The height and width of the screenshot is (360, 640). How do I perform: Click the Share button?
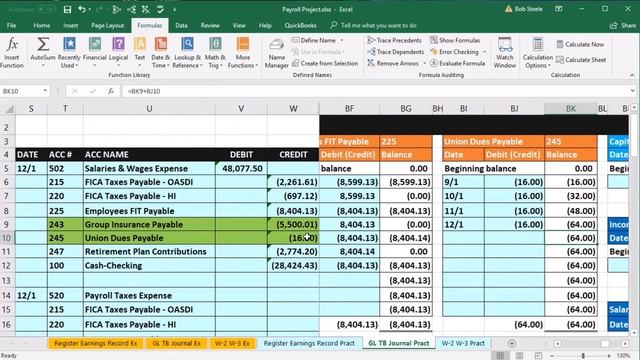coord(623,25)
